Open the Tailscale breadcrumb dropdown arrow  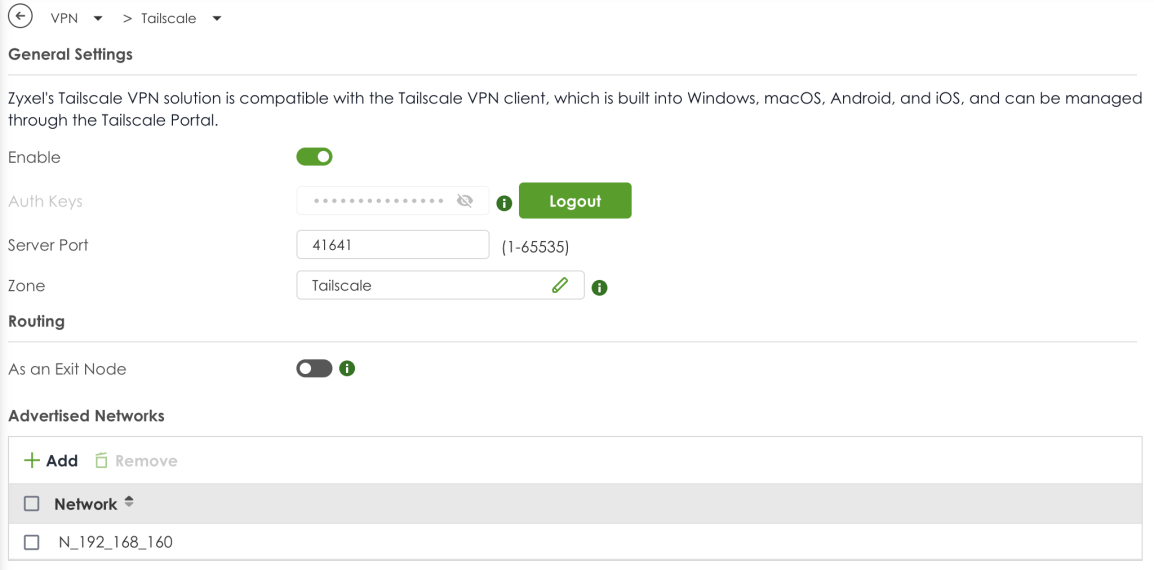pyautogui.click(x=217, y=19)
